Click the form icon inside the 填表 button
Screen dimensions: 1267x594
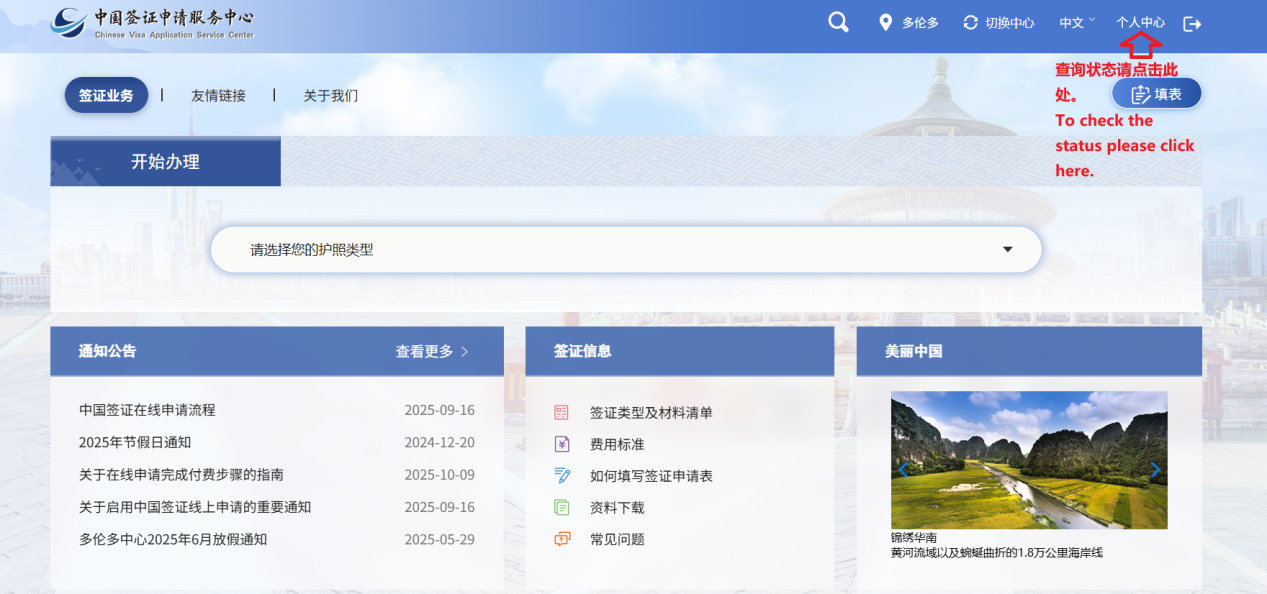coord(1140,94)
